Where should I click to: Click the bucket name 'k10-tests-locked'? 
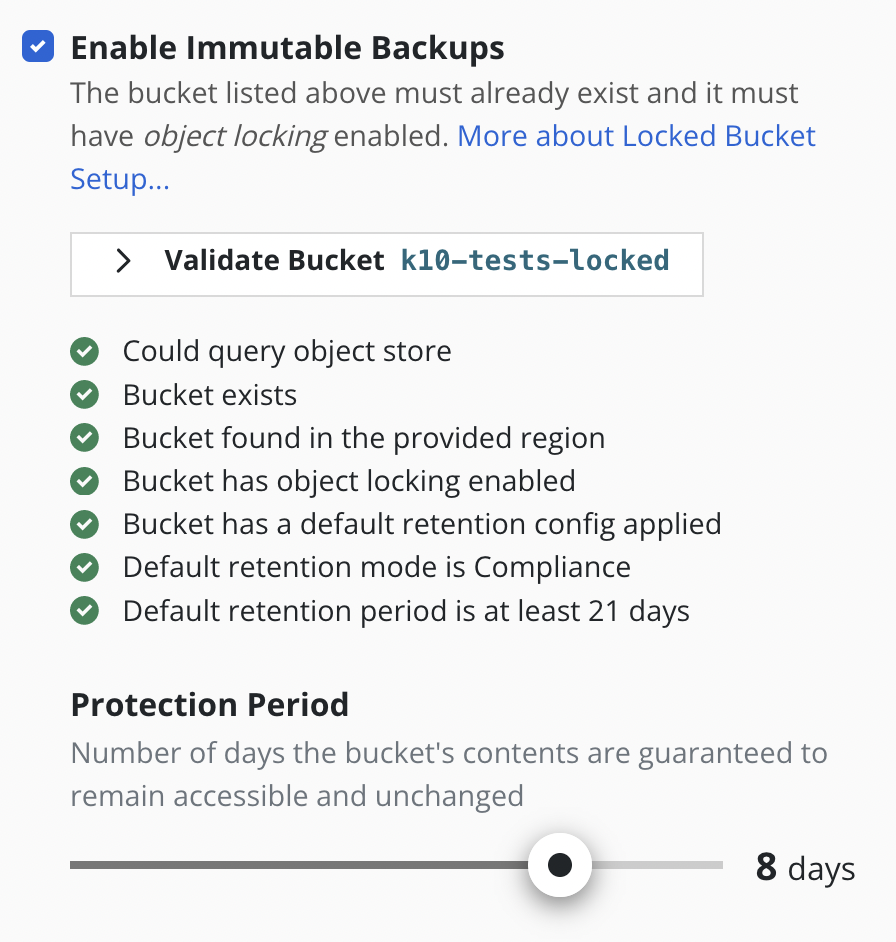pyautogui.click(x=535, y=262)
